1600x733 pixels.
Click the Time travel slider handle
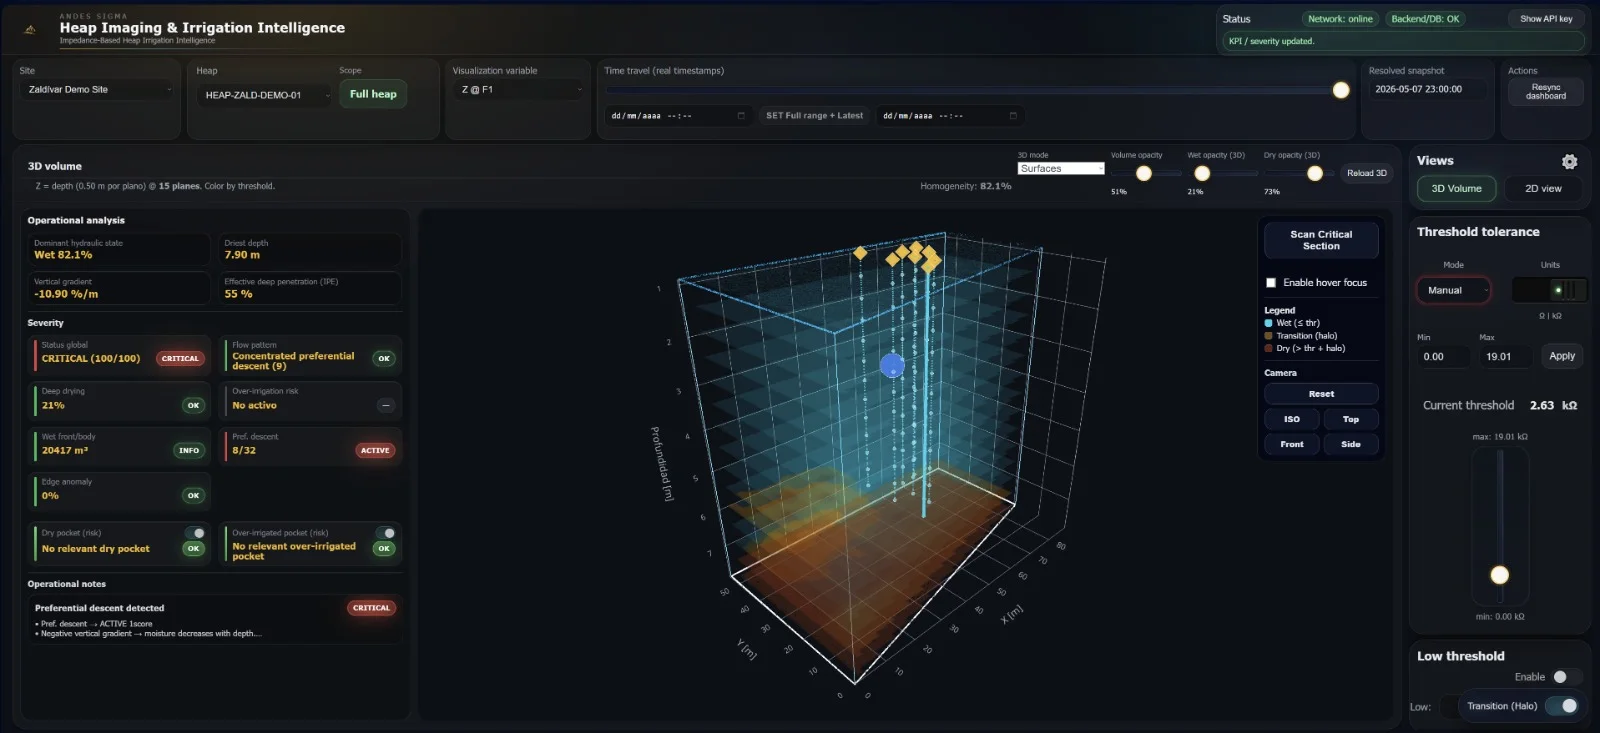point(1341,90)
